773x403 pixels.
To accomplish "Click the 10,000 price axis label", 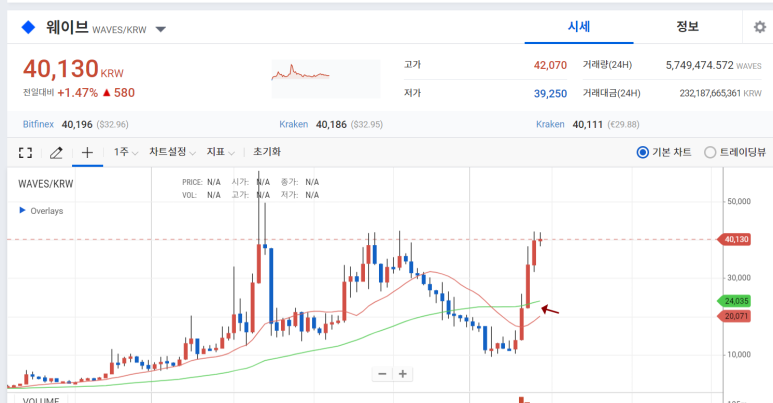I will pyautogui.click(x=739, y=354).
